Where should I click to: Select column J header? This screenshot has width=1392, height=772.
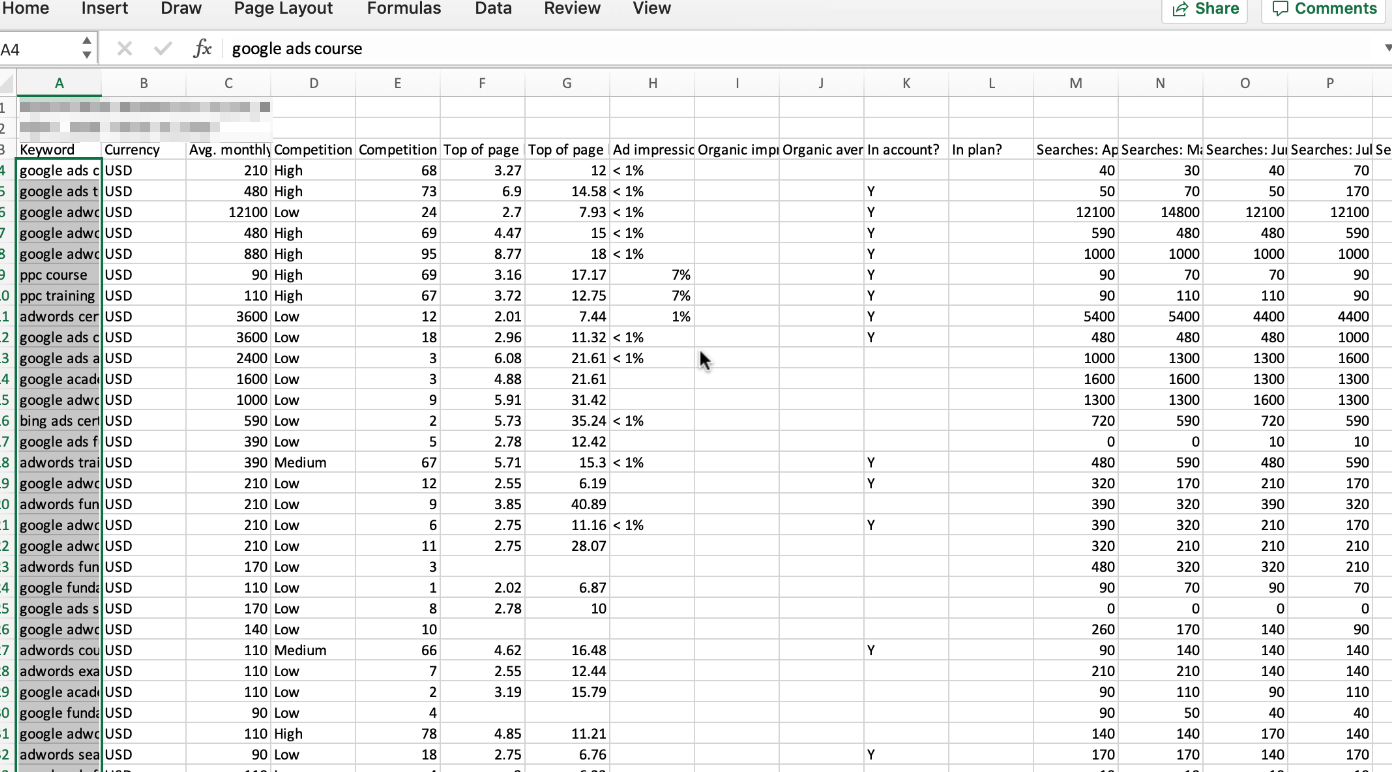coord(821,83)
